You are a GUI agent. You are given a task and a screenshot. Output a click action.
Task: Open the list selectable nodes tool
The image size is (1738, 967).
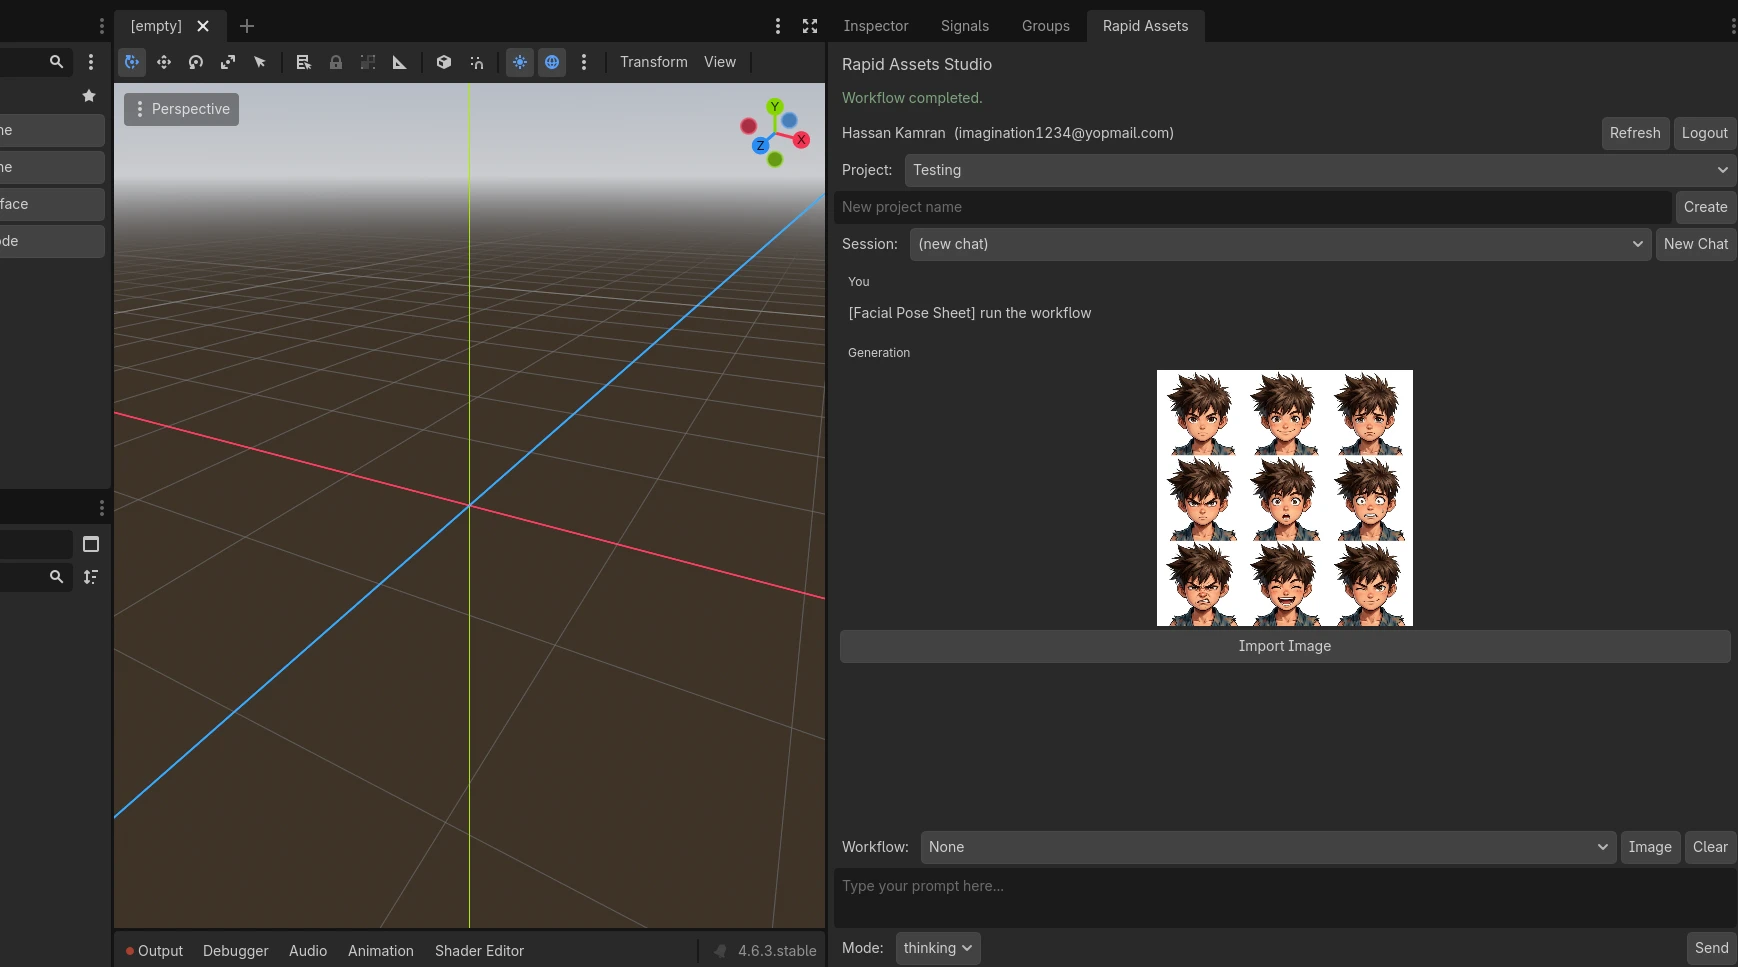pyautogui.click(x=304, y=62)
